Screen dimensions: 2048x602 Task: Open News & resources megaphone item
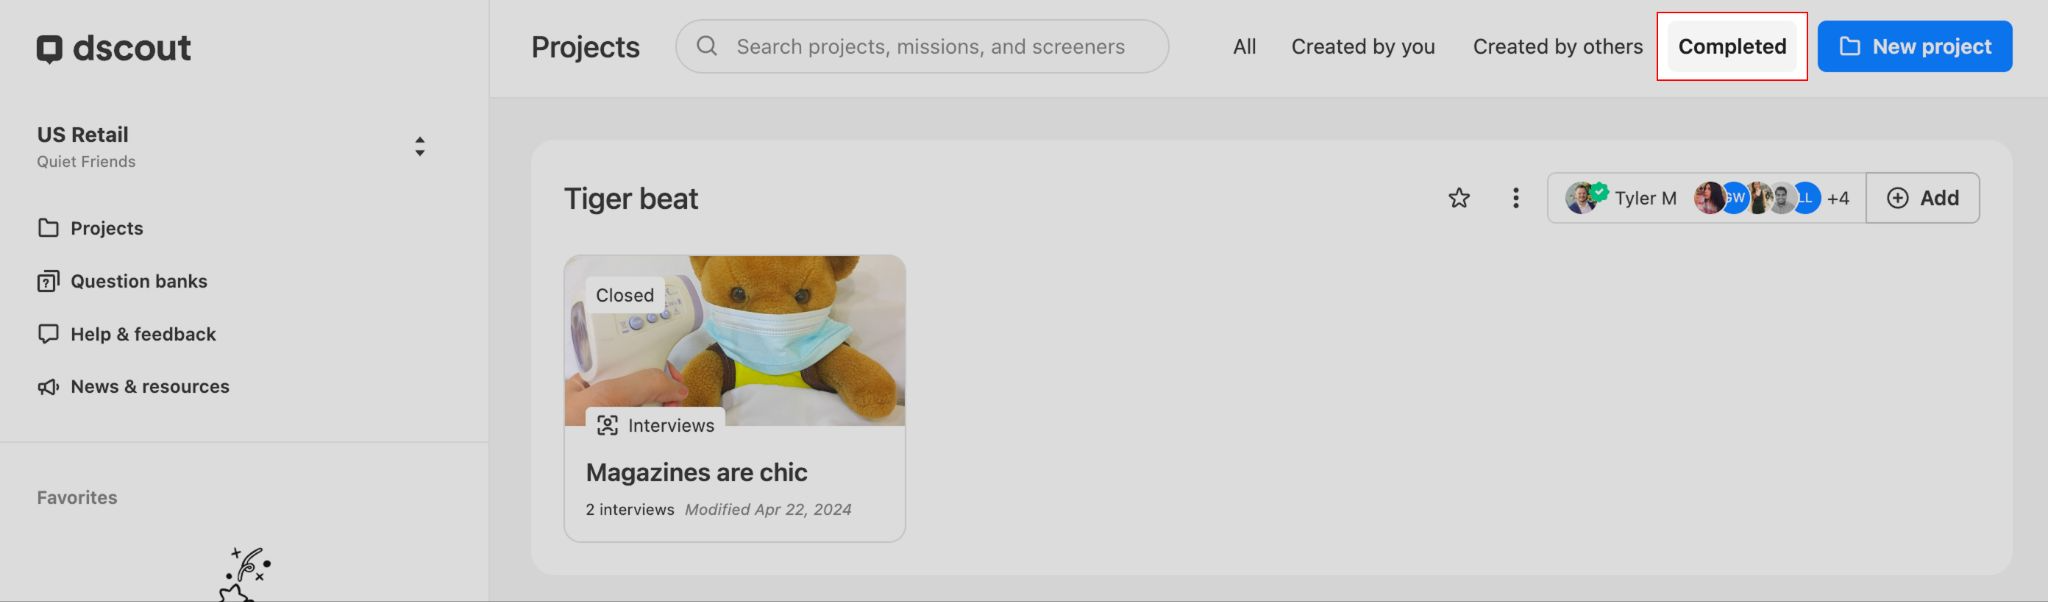[x=48, y=387]
